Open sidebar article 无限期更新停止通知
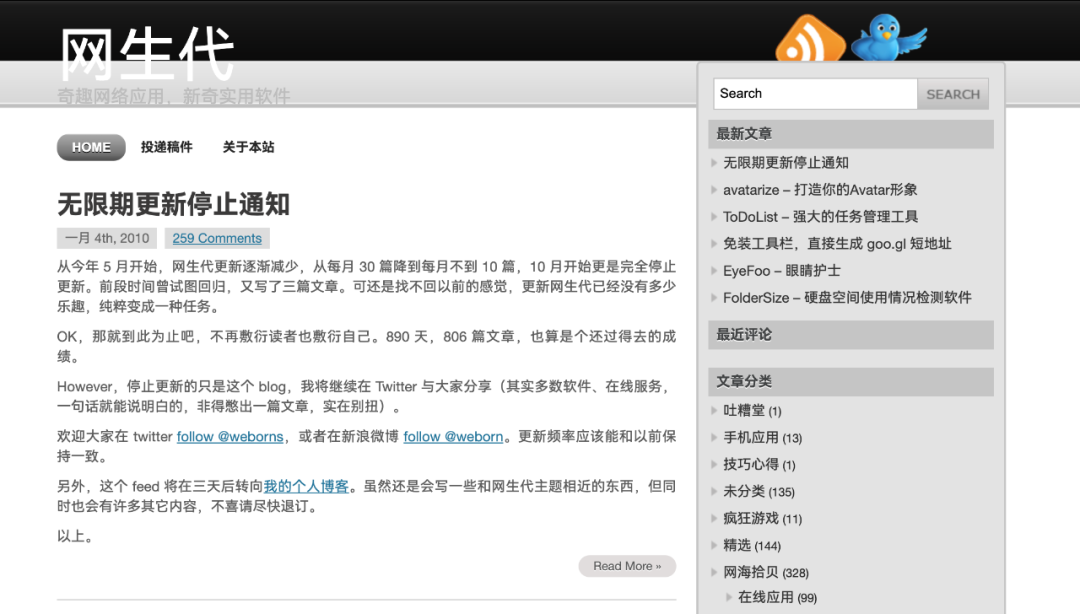Viewport: 1080px width, 614px height. (x=785, y=163)
